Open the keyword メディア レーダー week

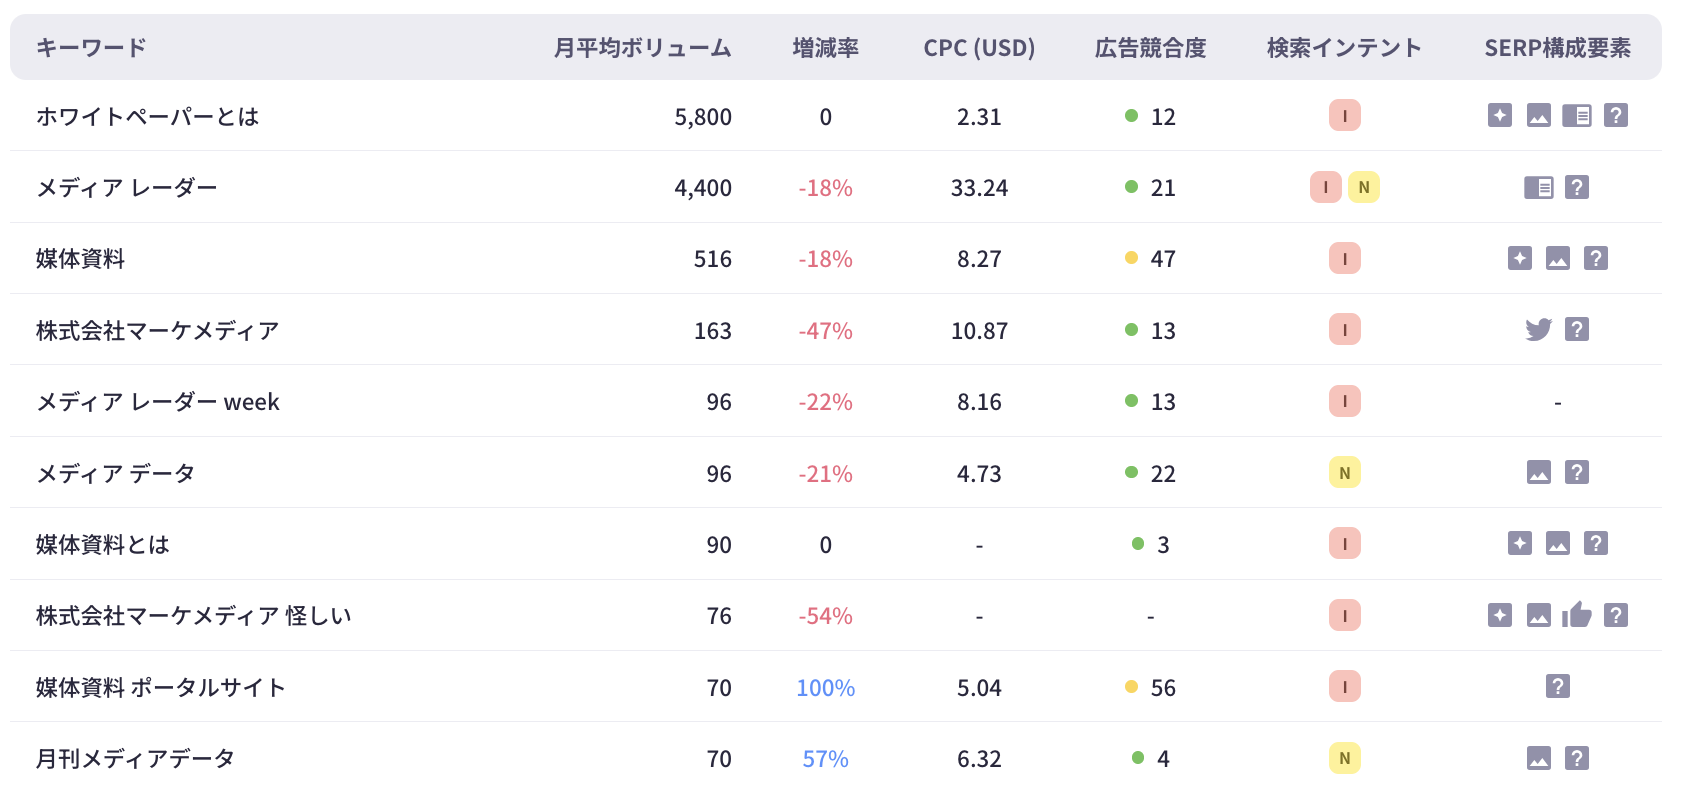coord(158,402)
